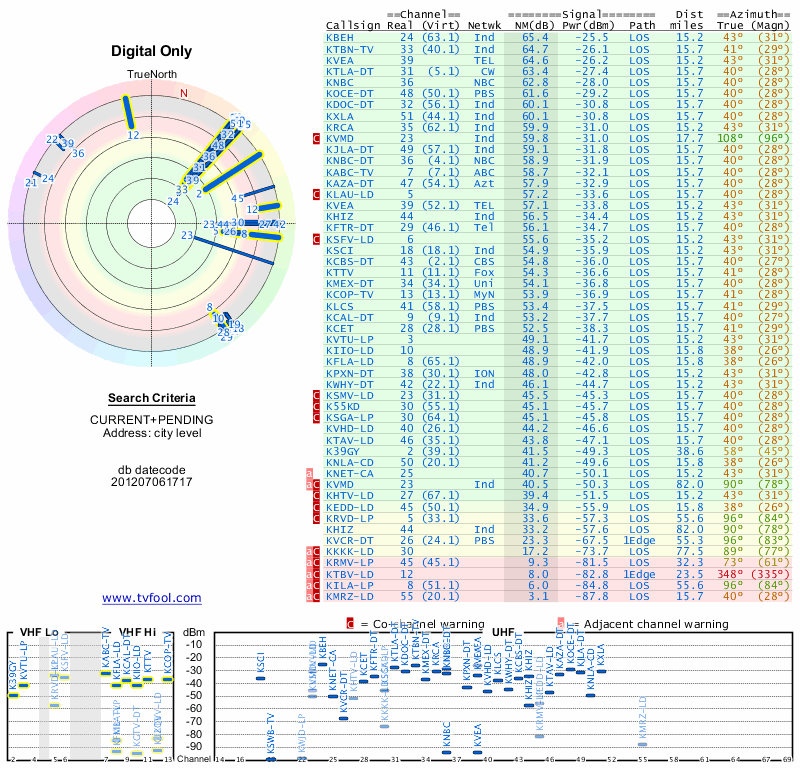Click the KCET callsign in the table
800x768 pixels.
[340, 329]
